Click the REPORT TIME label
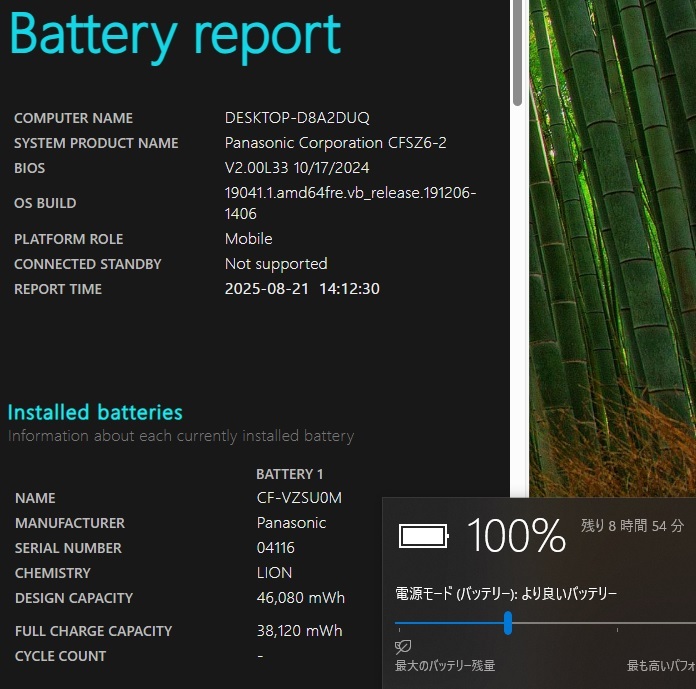696x689 pixels. pos(58,289)
